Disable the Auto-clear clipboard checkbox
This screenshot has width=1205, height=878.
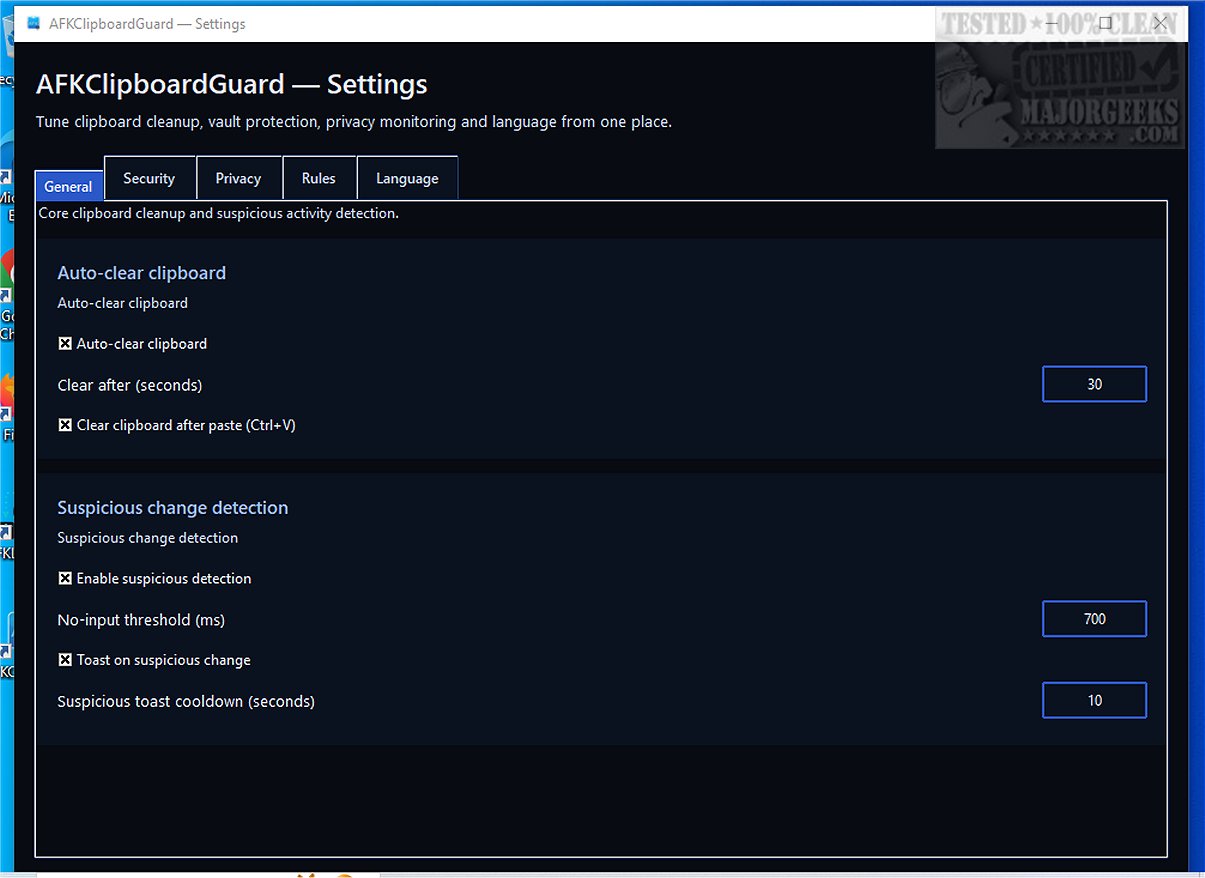(x=65, y=344)
